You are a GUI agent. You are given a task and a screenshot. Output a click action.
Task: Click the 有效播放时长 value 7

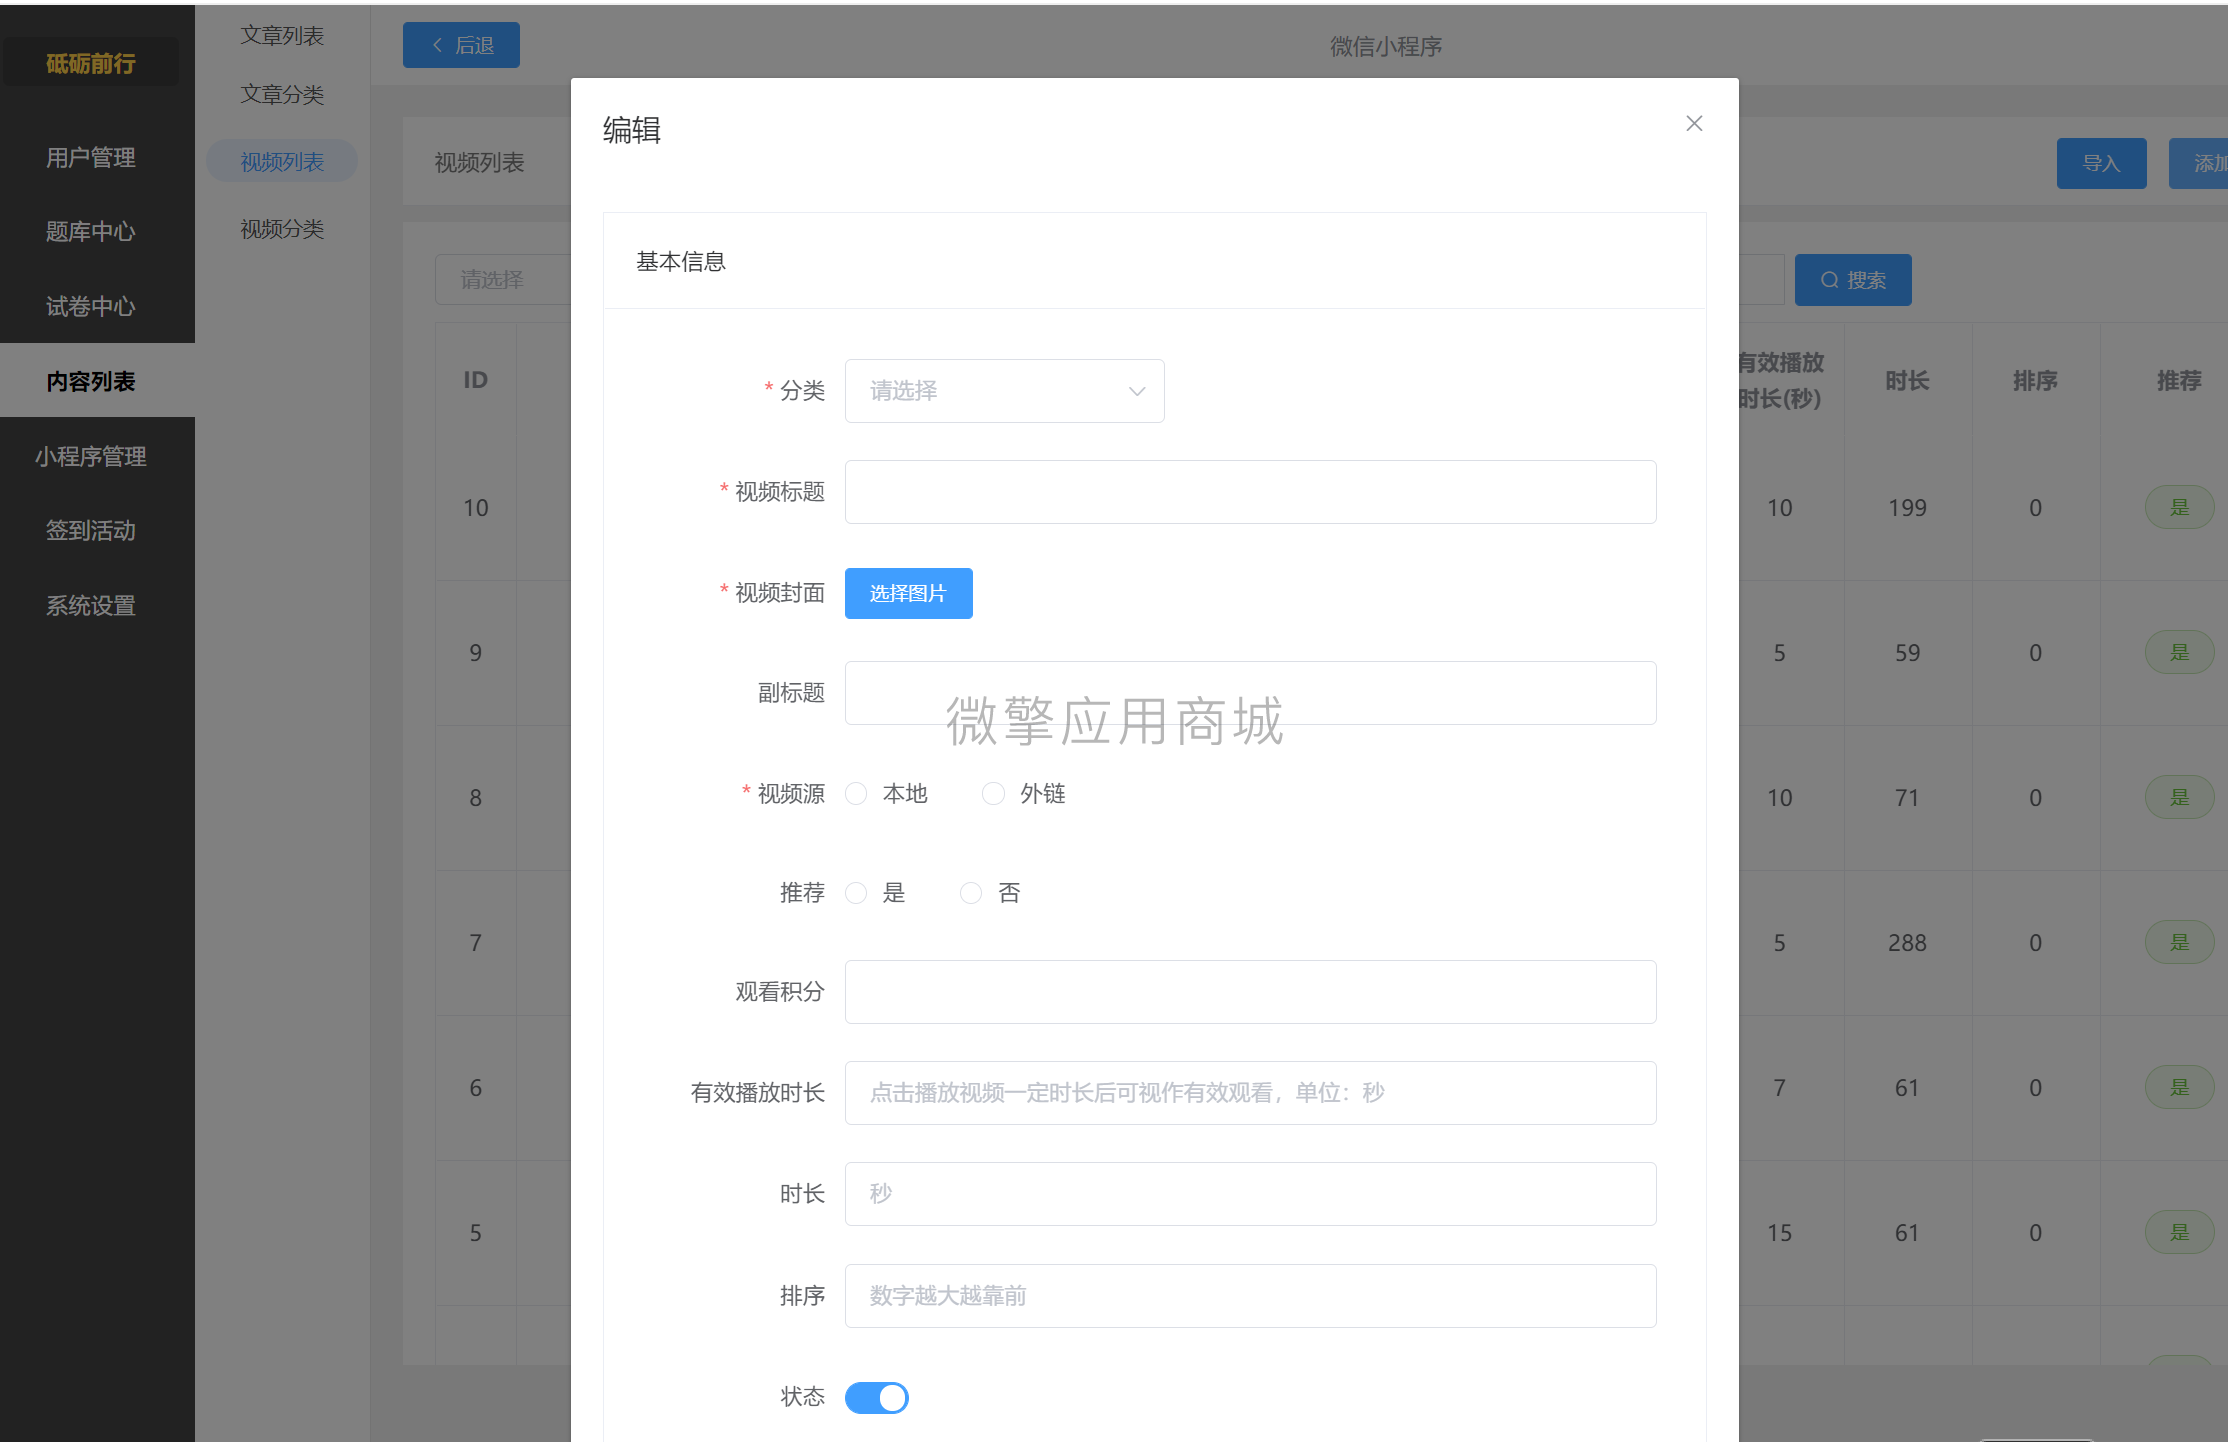1779,1088
